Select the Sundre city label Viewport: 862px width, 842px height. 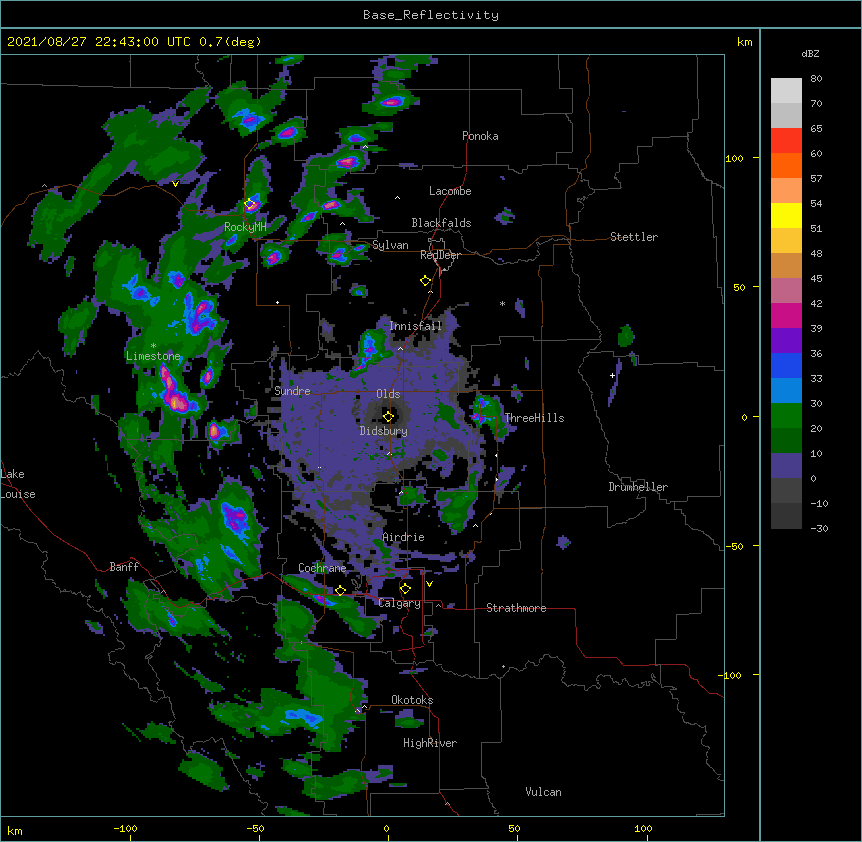click(x=292, y=391)
